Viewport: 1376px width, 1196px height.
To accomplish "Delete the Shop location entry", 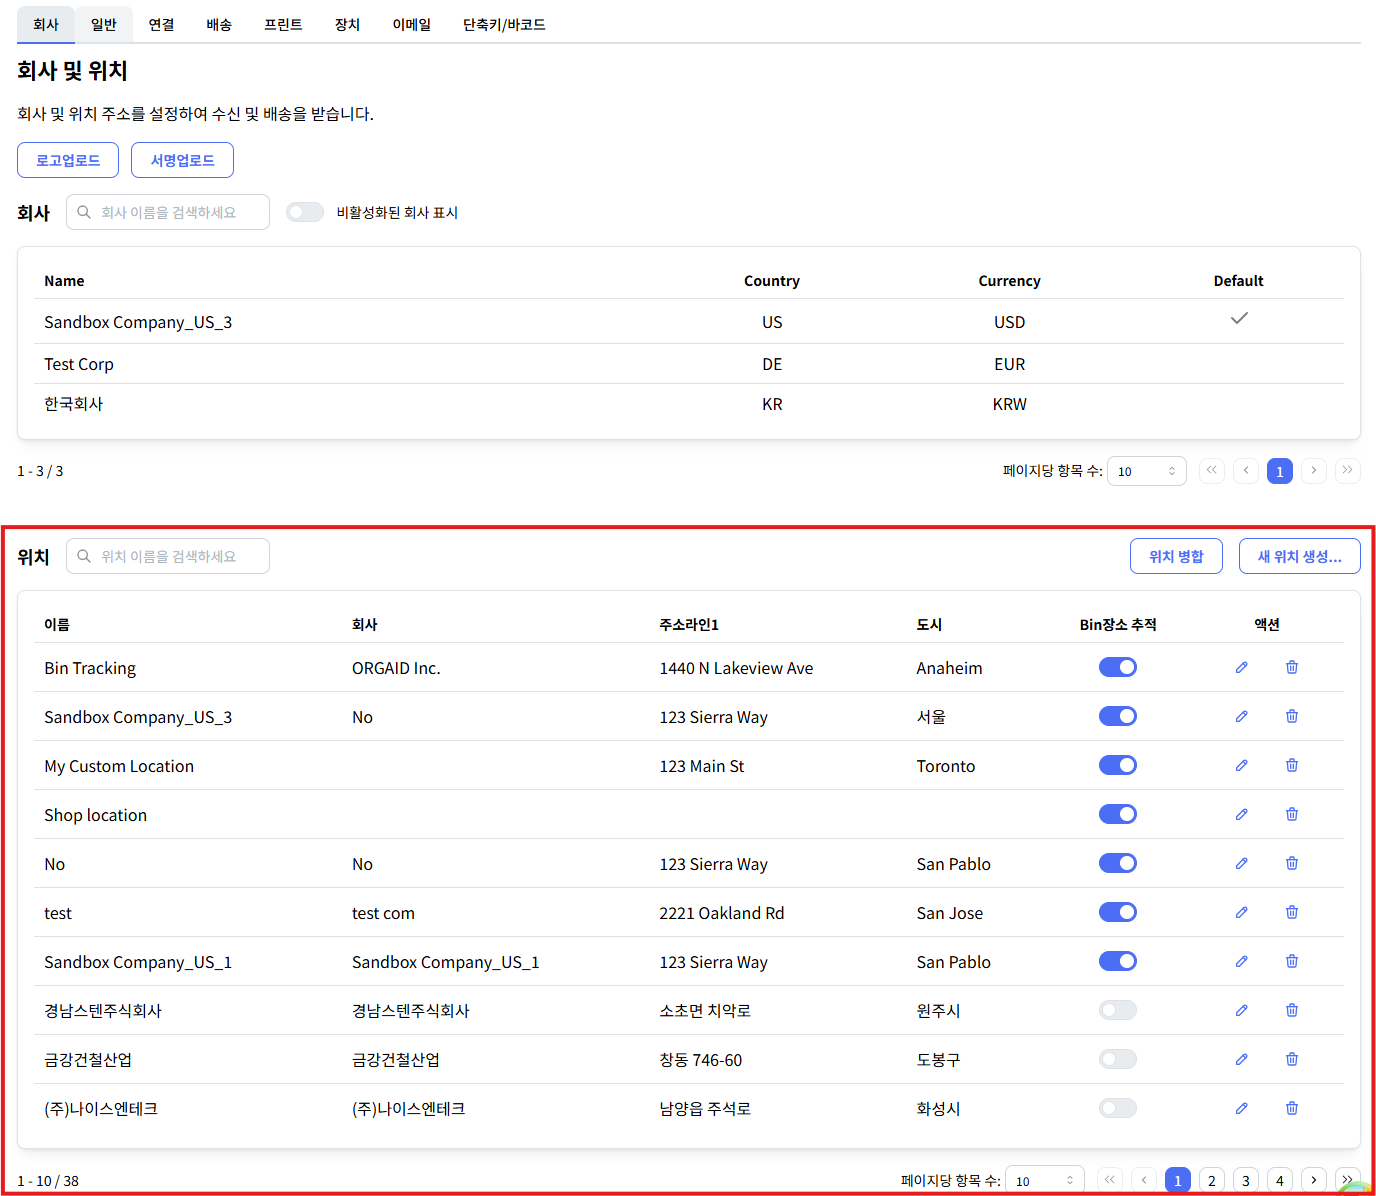I will (1292, 814).
